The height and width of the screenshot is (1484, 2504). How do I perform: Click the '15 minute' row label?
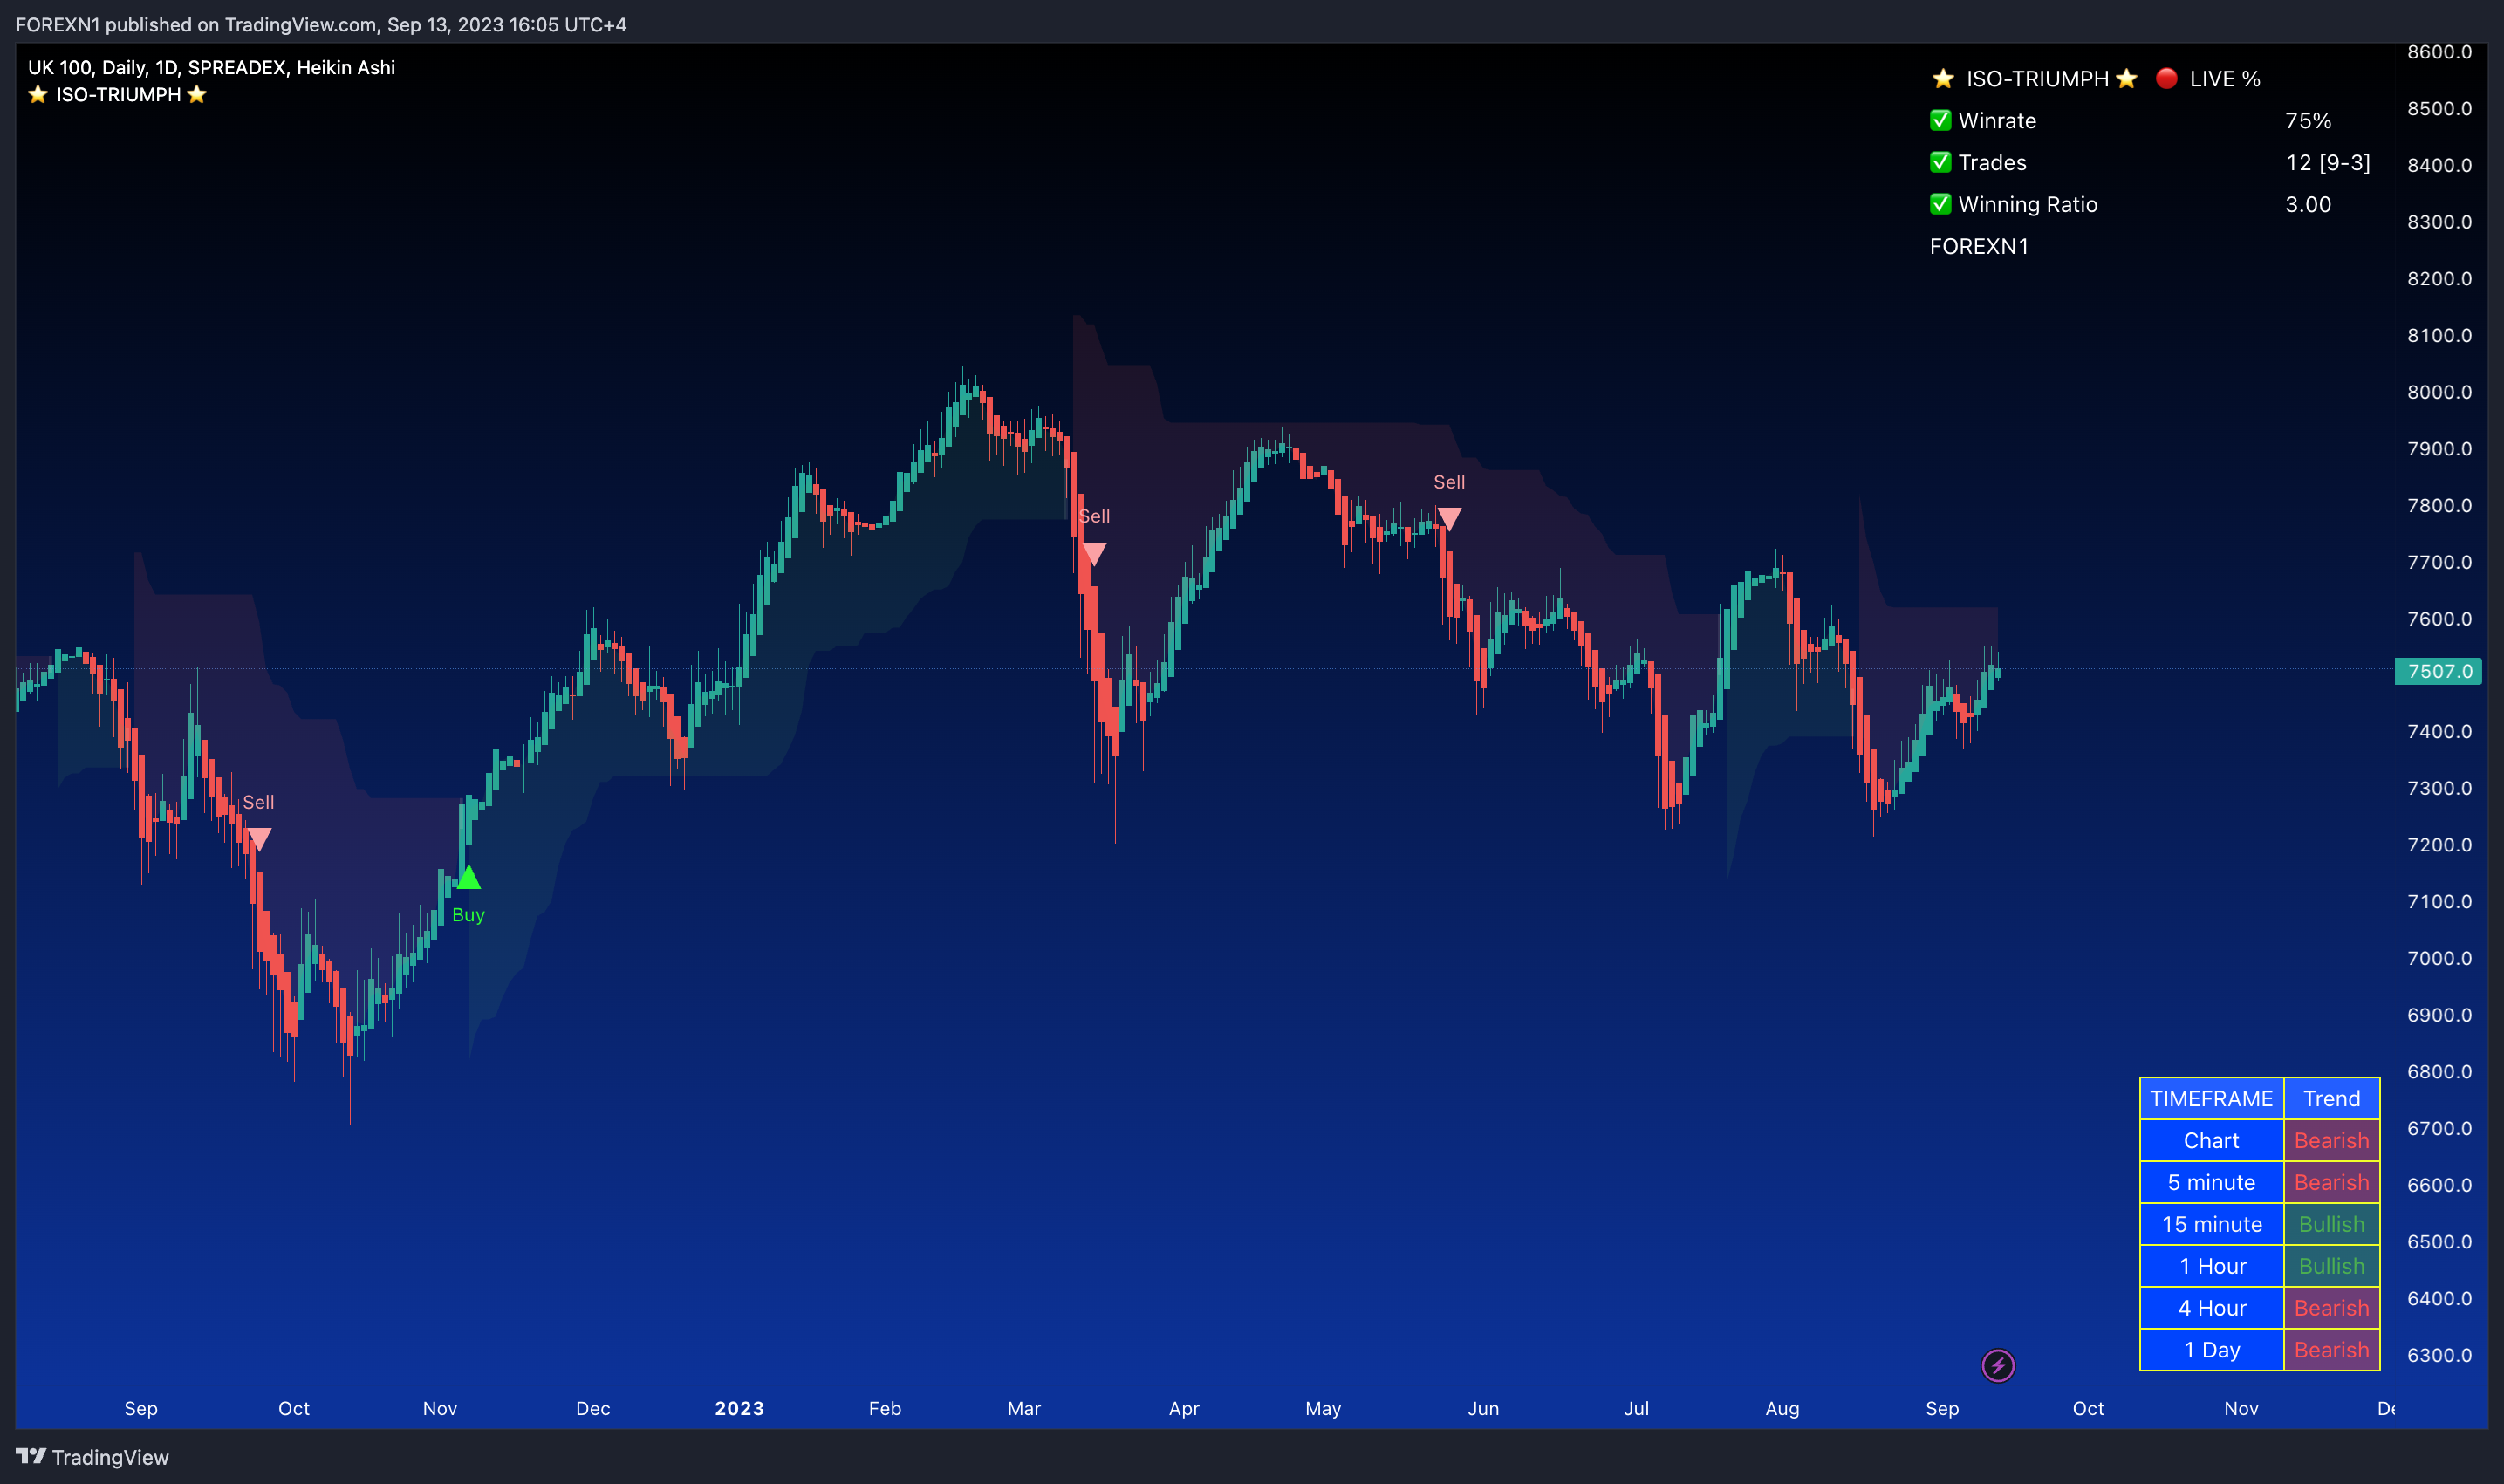tap(2211, 1224)
